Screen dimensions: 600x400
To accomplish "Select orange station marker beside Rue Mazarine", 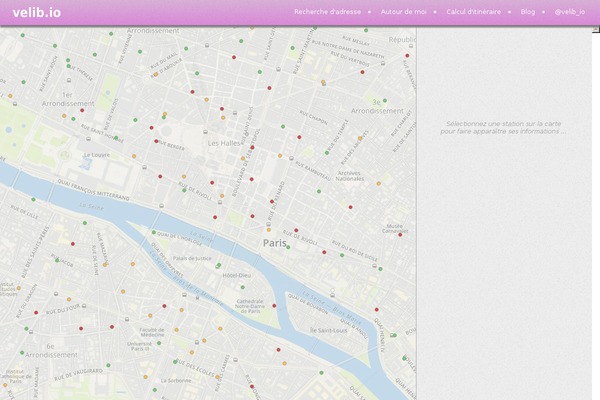I will click(x=104, y=264).
